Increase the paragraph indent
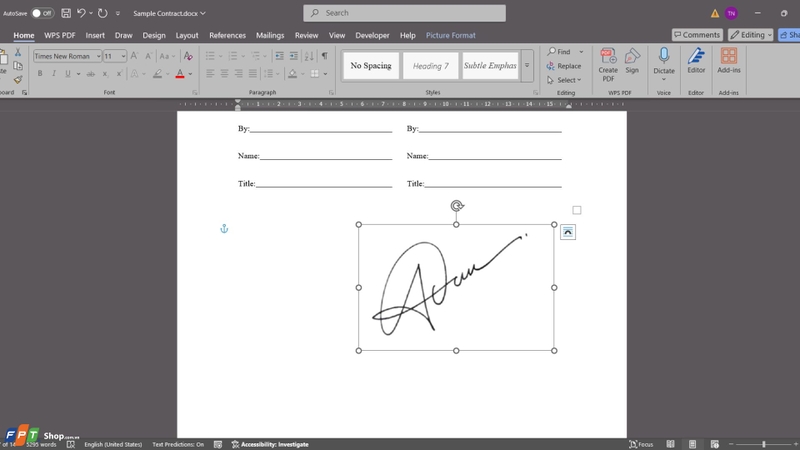The height and width of the screenshot is (450, 800). click(294, 56)
